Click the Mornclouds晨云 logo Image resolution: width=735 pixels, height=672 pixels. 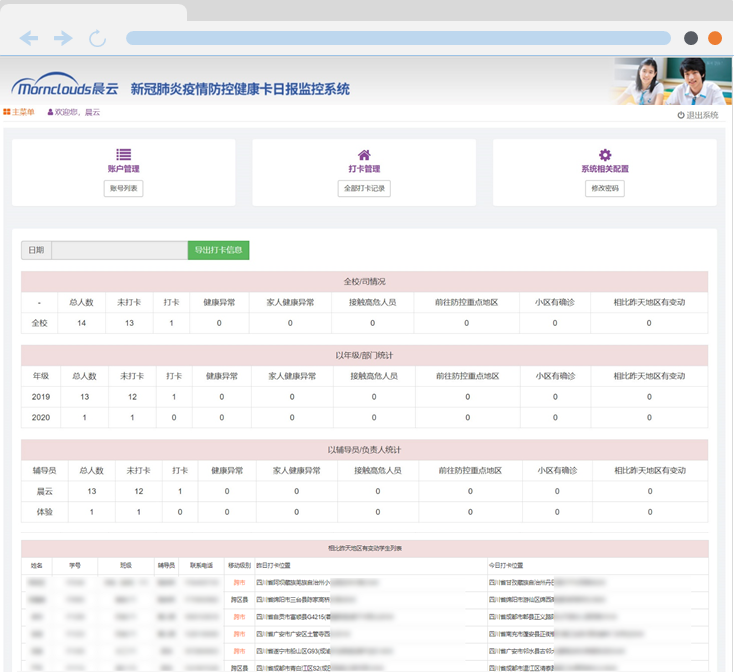64,88
